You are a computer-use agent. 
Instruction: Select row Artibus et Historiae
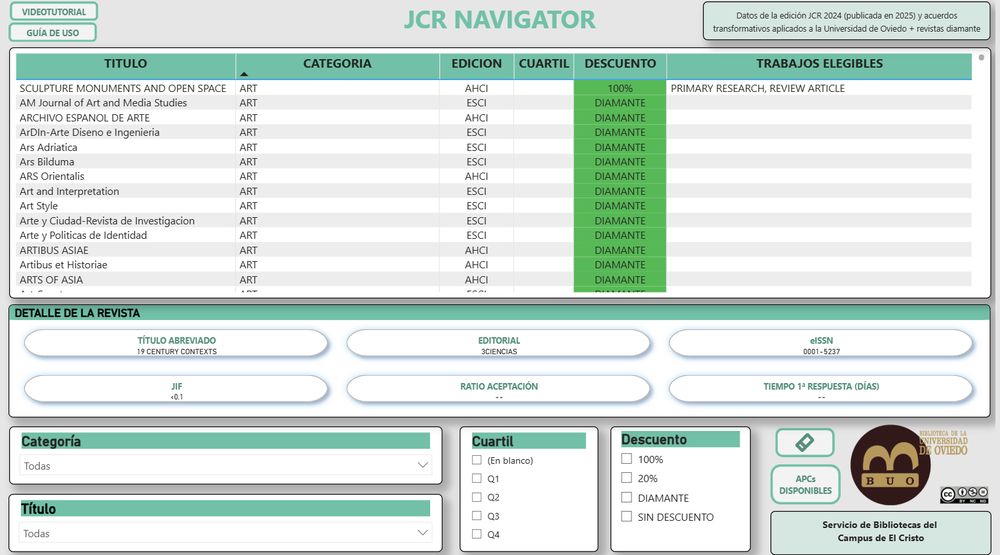[494, 265]
